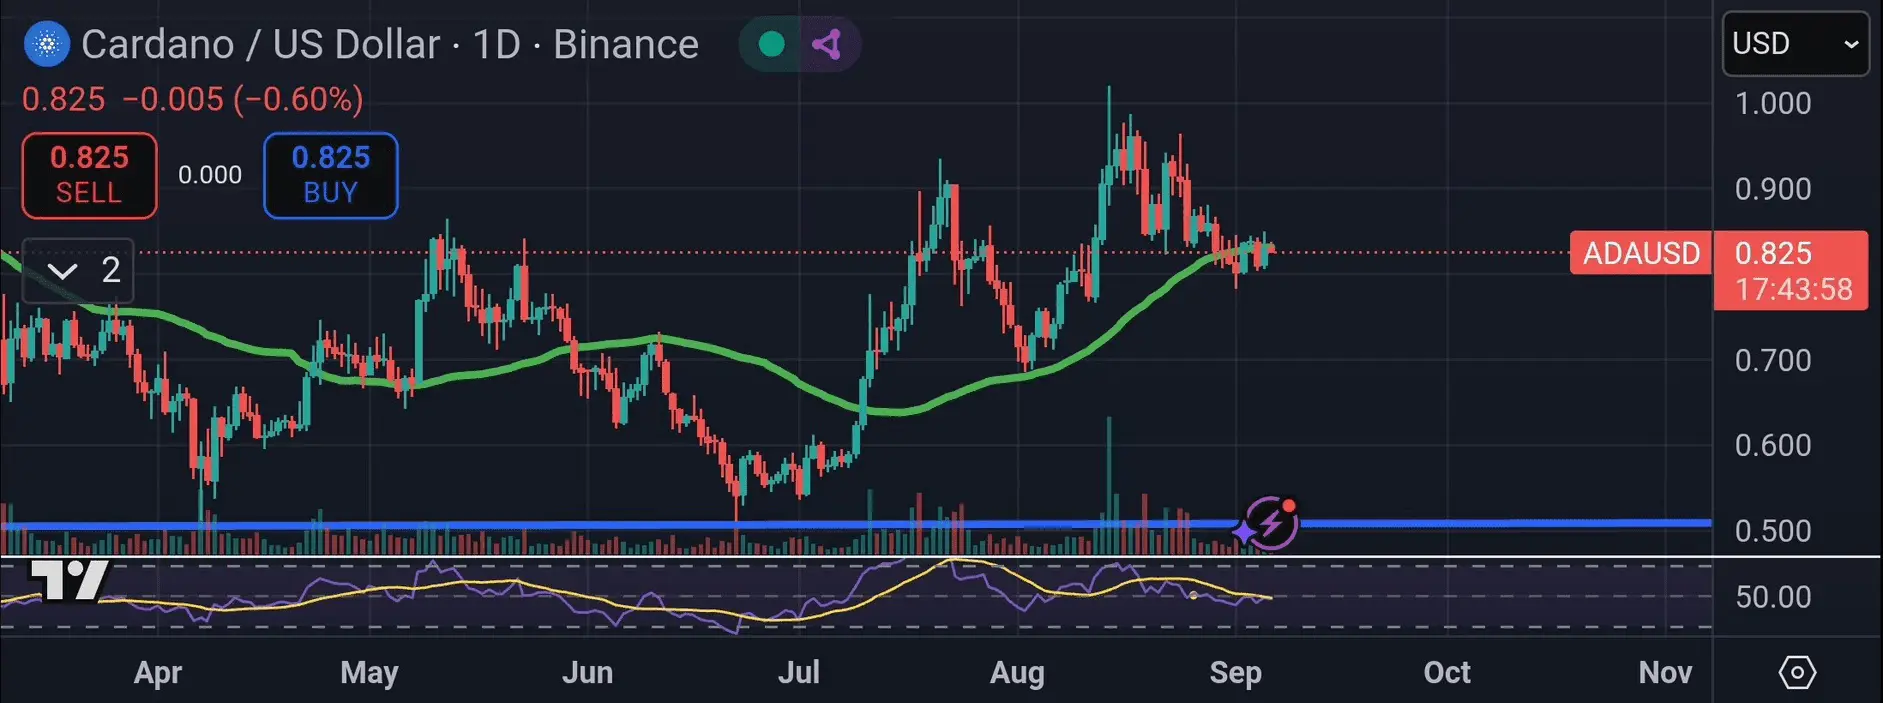Click the 0.600 price scale label

(1773, 445)
